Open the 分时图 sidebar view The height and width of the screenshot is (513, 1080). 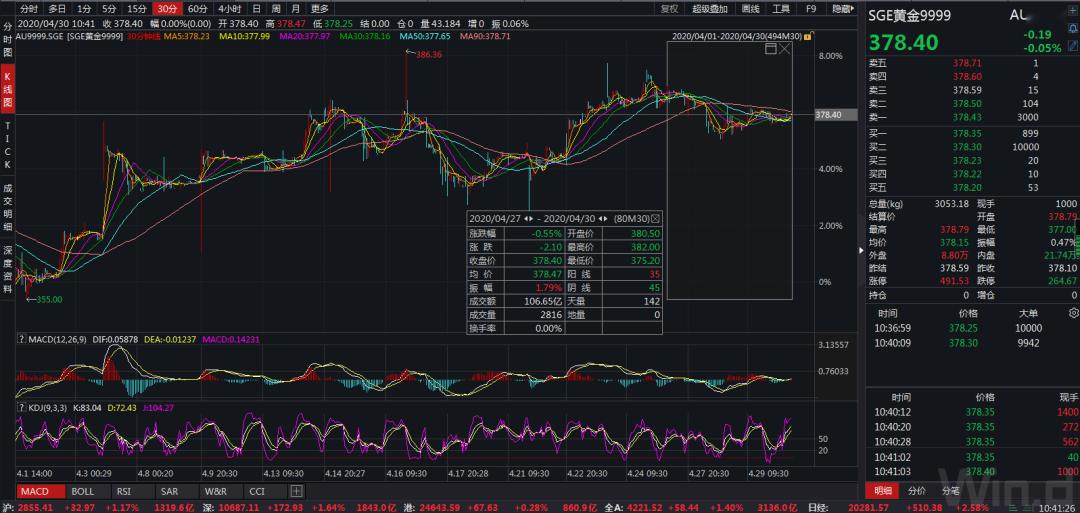(x=8, y=39)
